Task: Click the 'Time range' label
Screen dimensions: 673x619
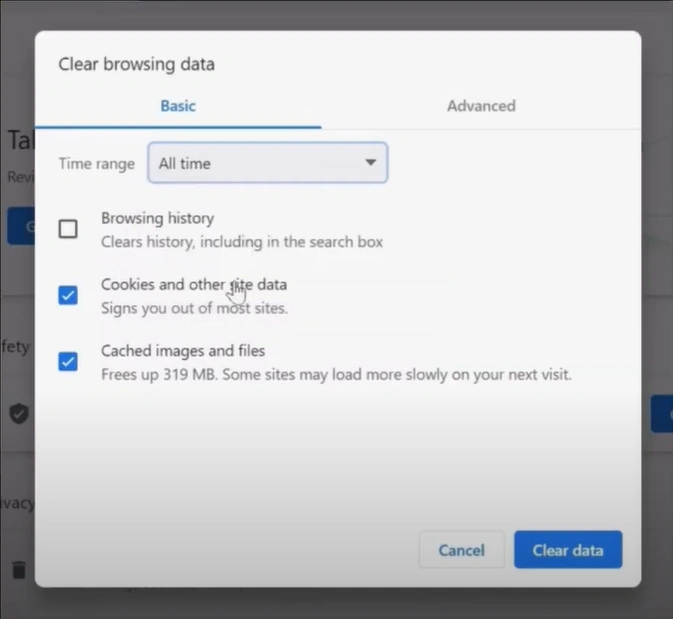Action: [97, 164]
